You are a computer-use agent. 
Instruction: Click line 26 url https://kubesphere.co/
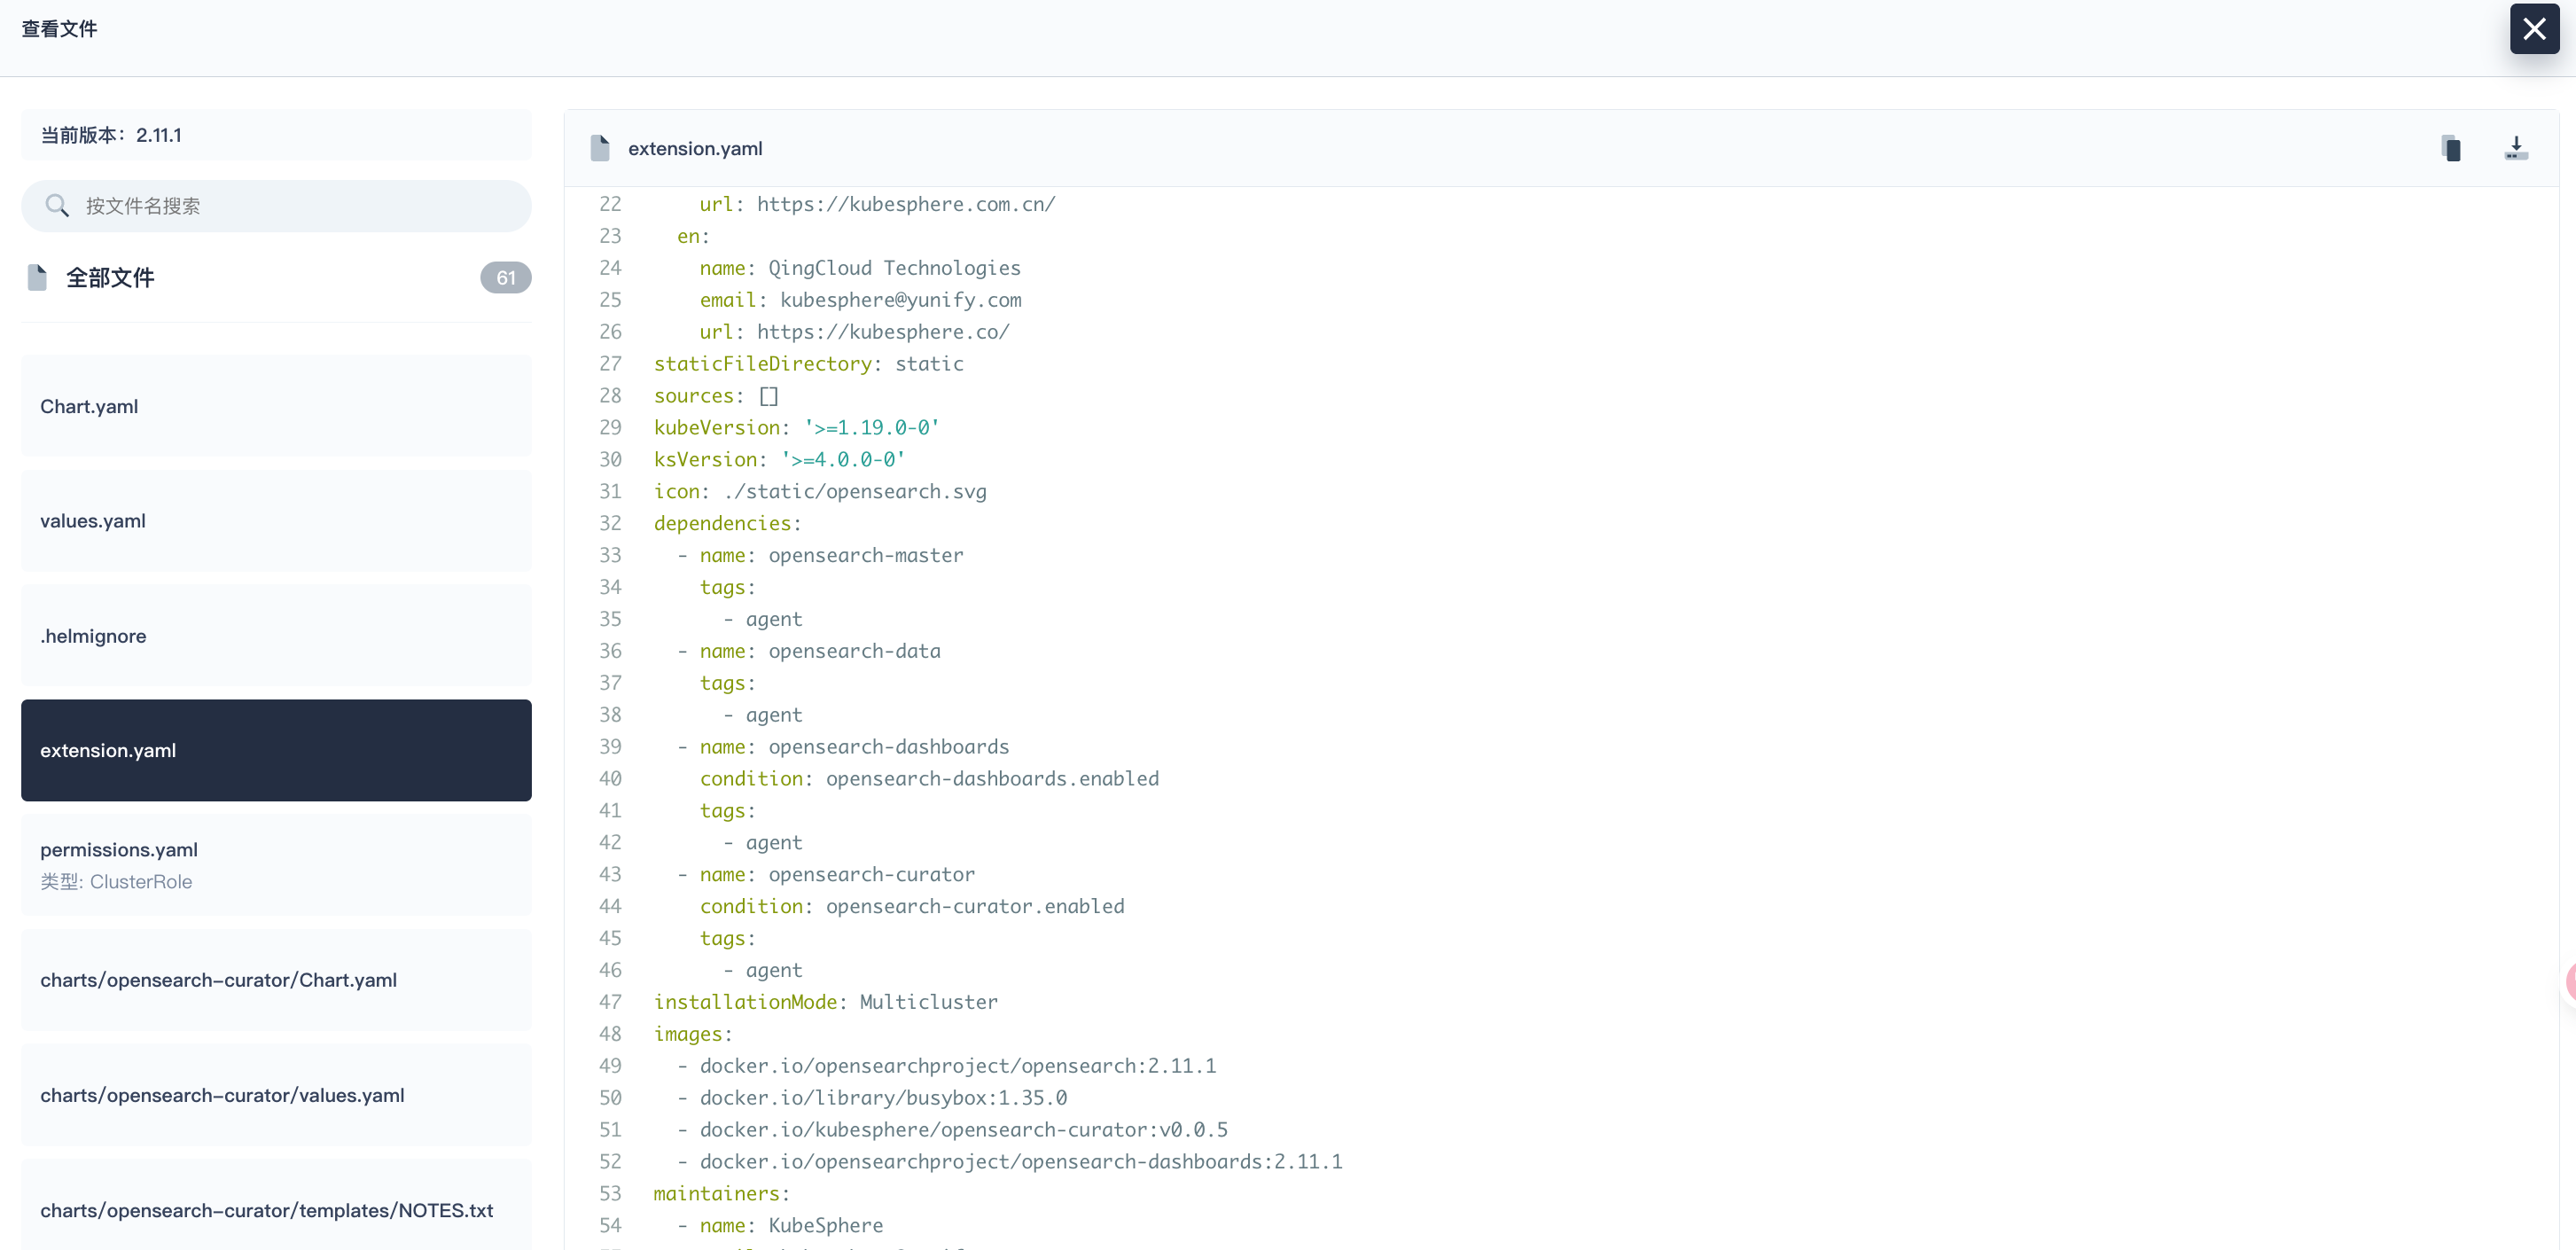tap(854, 332)
